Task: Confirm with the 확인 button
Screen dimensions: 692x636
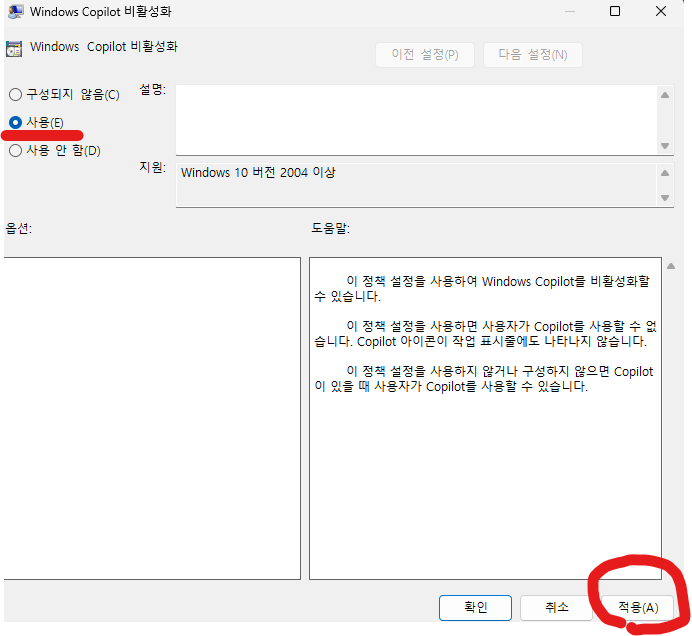Action: tap(475, 607)
